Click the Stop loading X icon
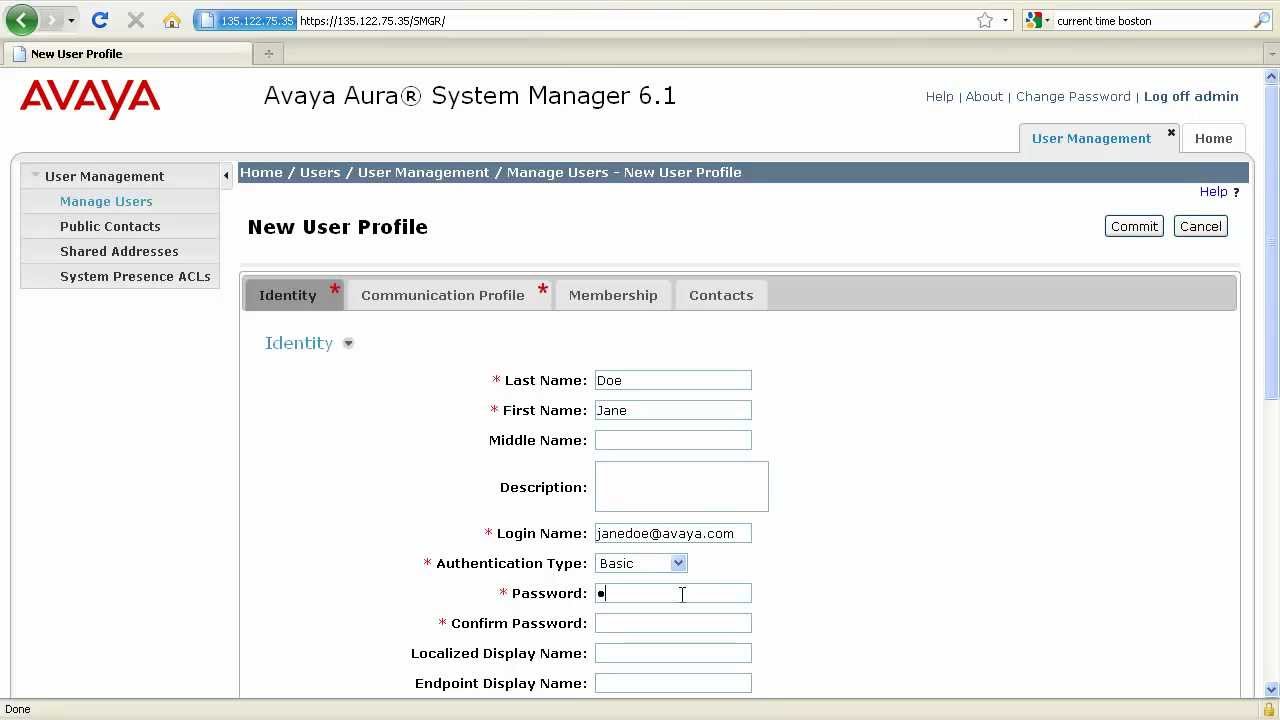 click(136, 20)
